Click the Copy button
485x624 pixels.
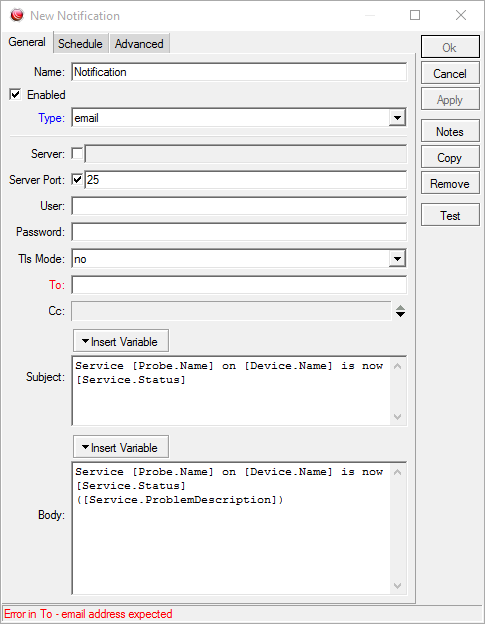click(450, 158)
